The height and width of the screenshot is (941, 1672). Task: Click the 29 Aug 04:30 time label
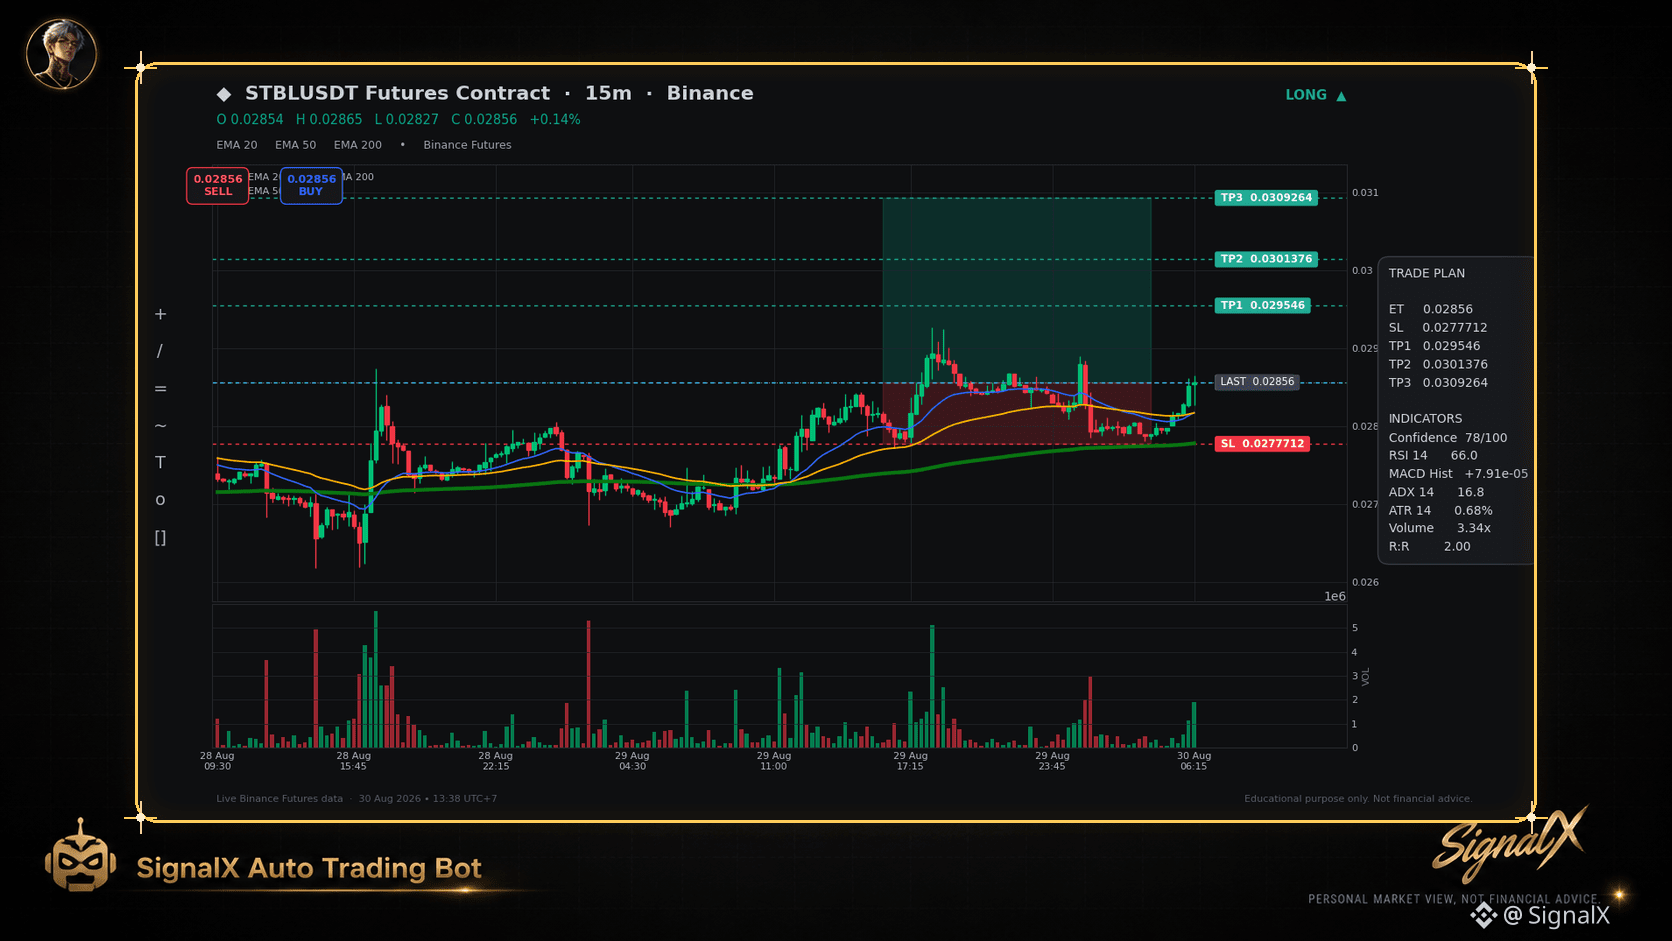point(632,761)
